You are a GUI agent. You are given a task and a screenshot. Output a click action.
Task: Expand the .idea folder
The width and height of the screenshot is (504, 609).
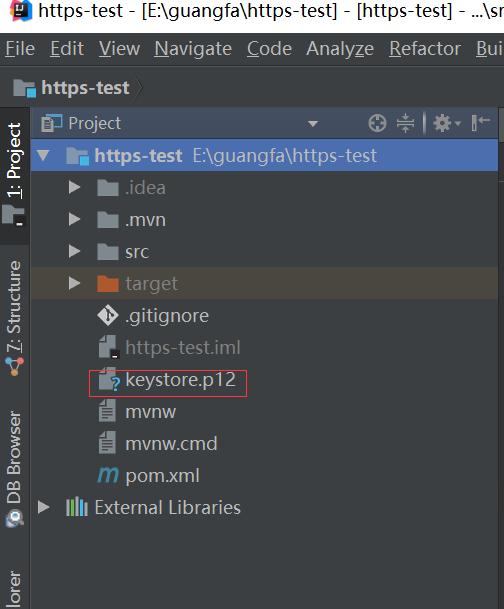click(x=75, y=188)
